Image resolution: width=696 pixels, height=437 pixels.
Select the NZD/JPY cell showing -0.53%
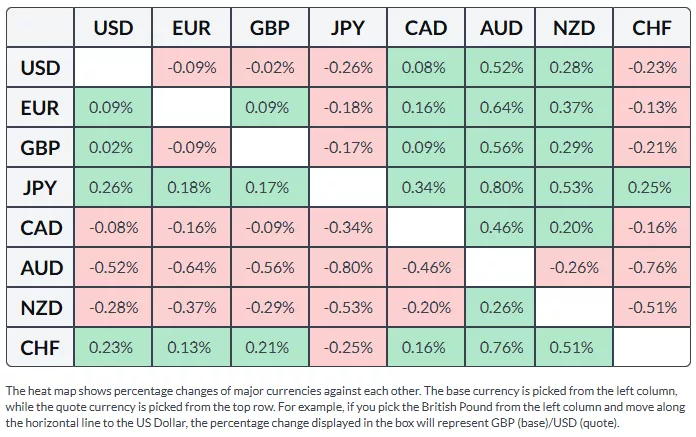344,307
